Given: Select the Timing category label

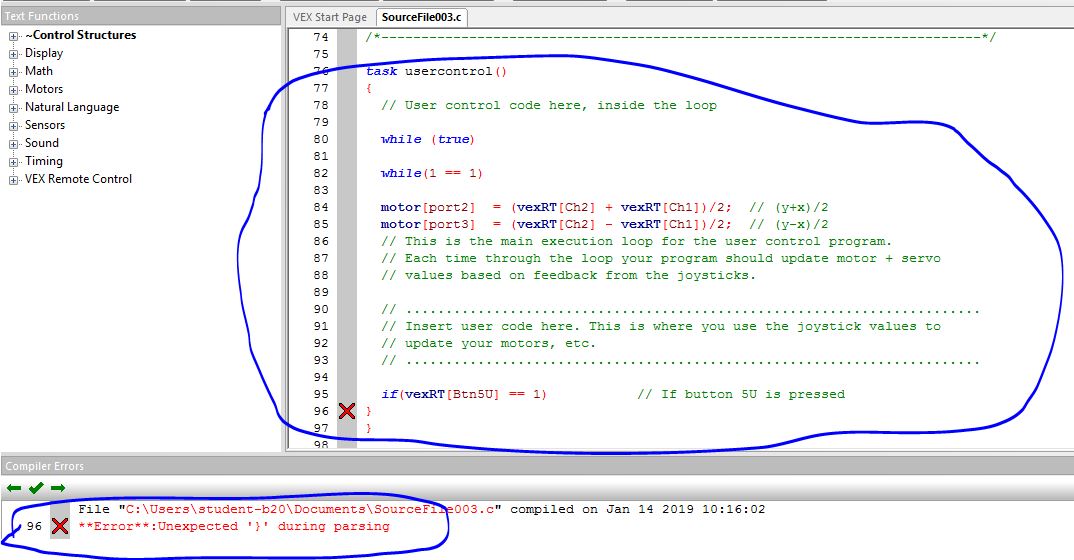Looking at the screenshot, I should pos(44,161).
